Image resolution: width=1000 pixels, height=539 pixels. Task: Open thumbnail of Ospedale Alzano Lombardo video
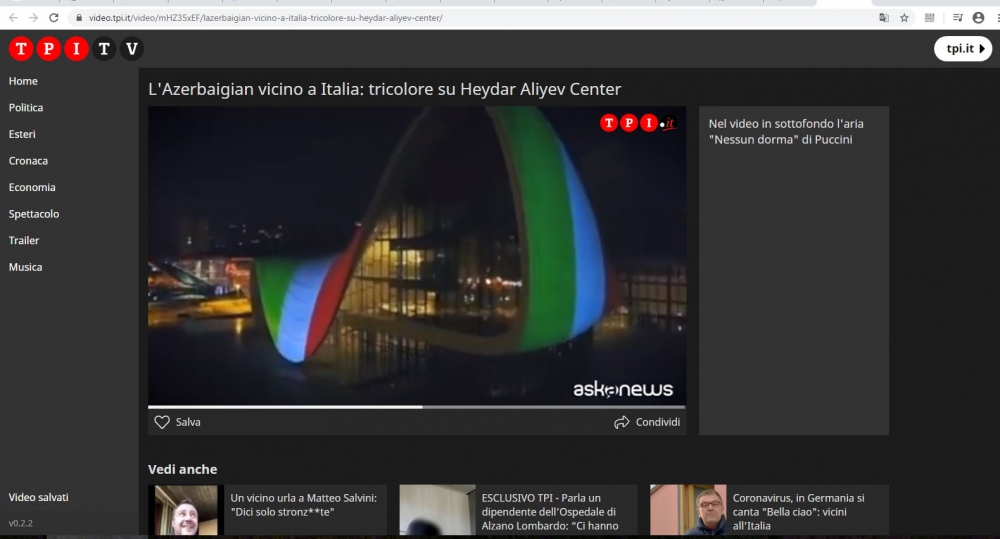(x=438, y=510)
